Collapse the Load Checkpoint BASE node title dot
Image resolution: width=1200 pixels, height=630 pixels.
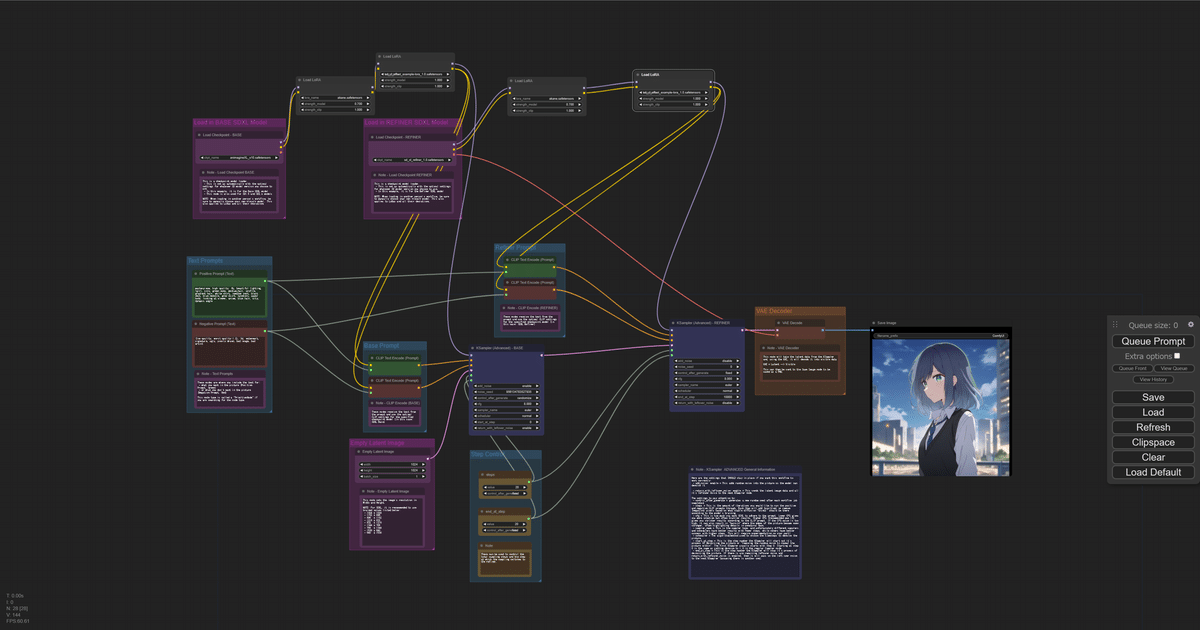[x=200, y=134]
